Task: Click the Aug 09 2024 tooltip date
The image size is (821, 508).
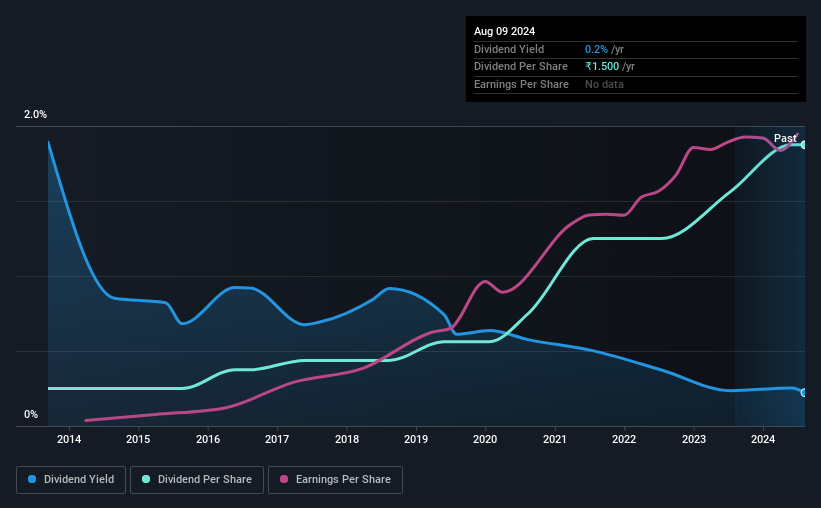Action: [x=504, y=31]
